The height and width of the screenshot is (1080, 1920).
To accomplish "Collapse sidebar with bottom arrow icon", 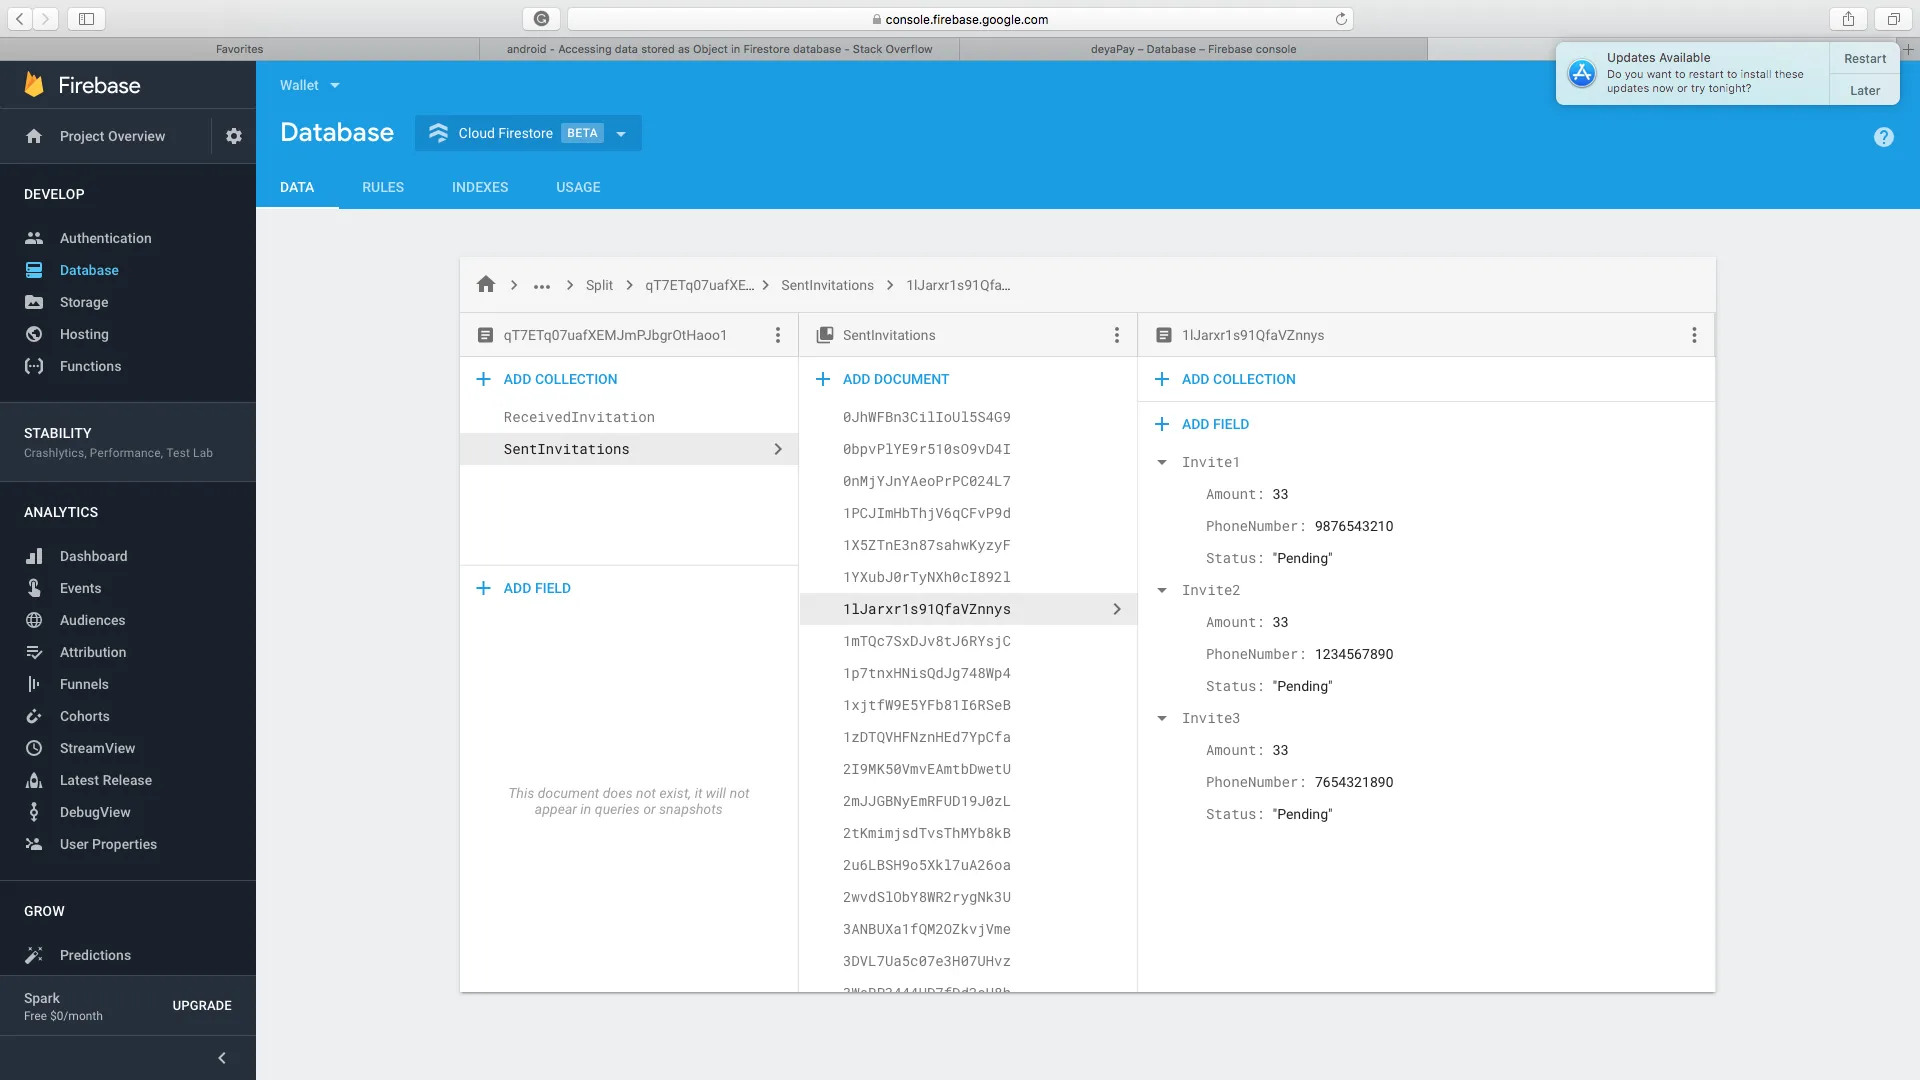I will [x=222, y=1057].
